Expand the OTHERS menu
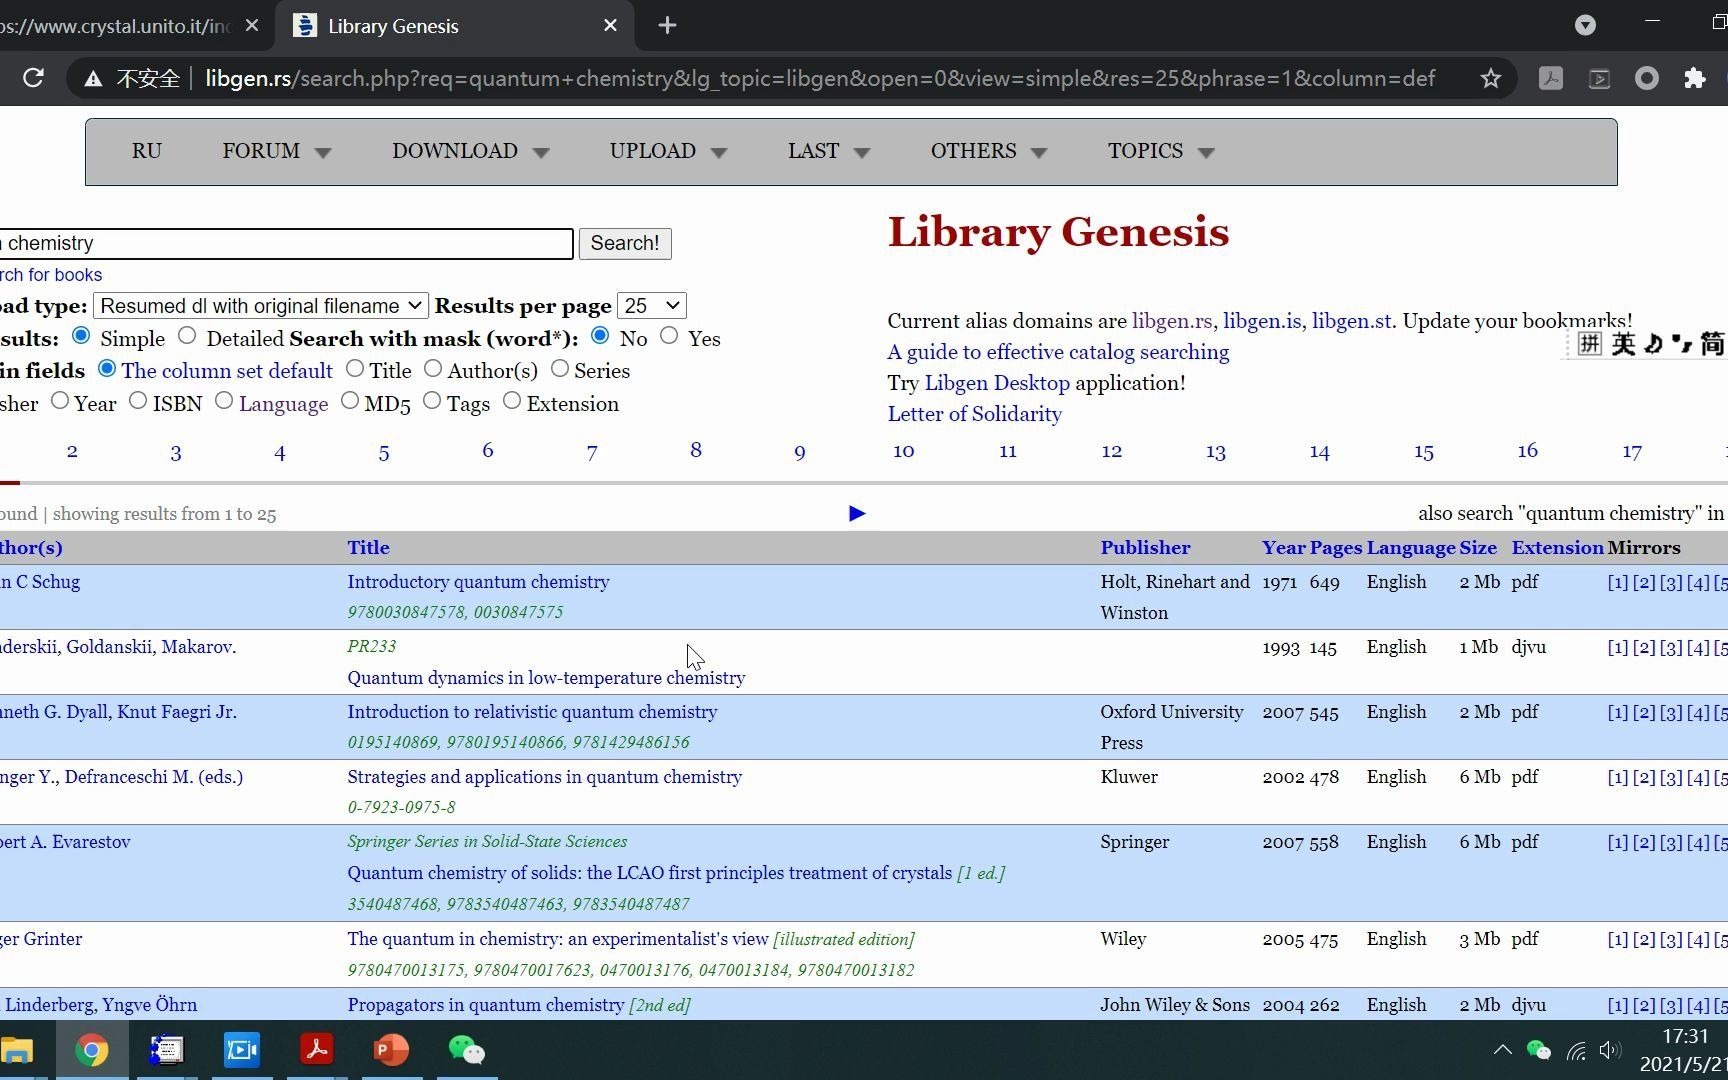This screenshot has height=1080, width=1728. [989, 151]
